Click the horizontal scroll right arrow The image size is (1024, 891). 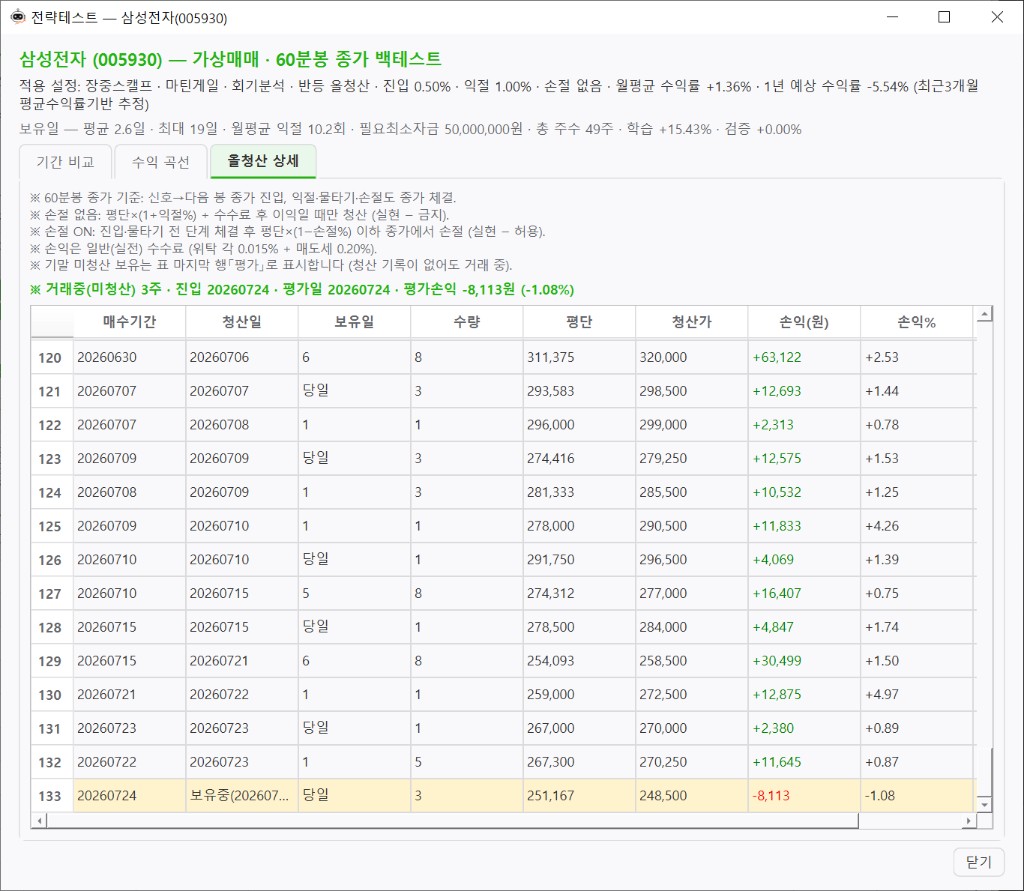click(968, 820)
